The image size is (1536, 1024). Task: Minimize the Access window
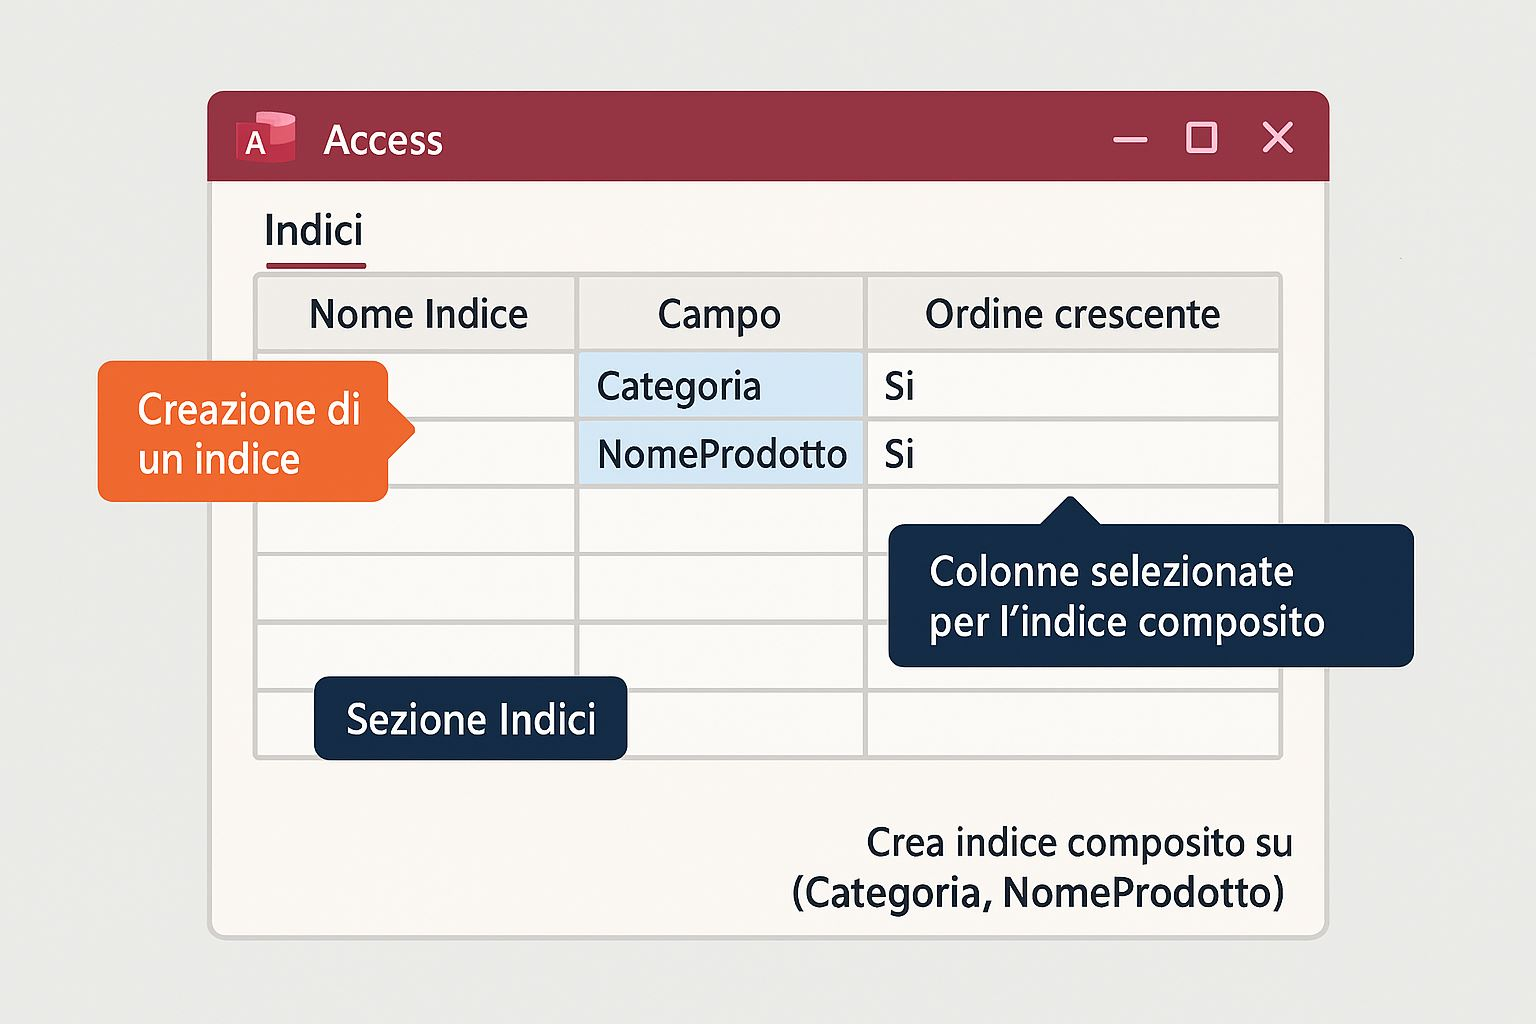(x=1130, y=139)
